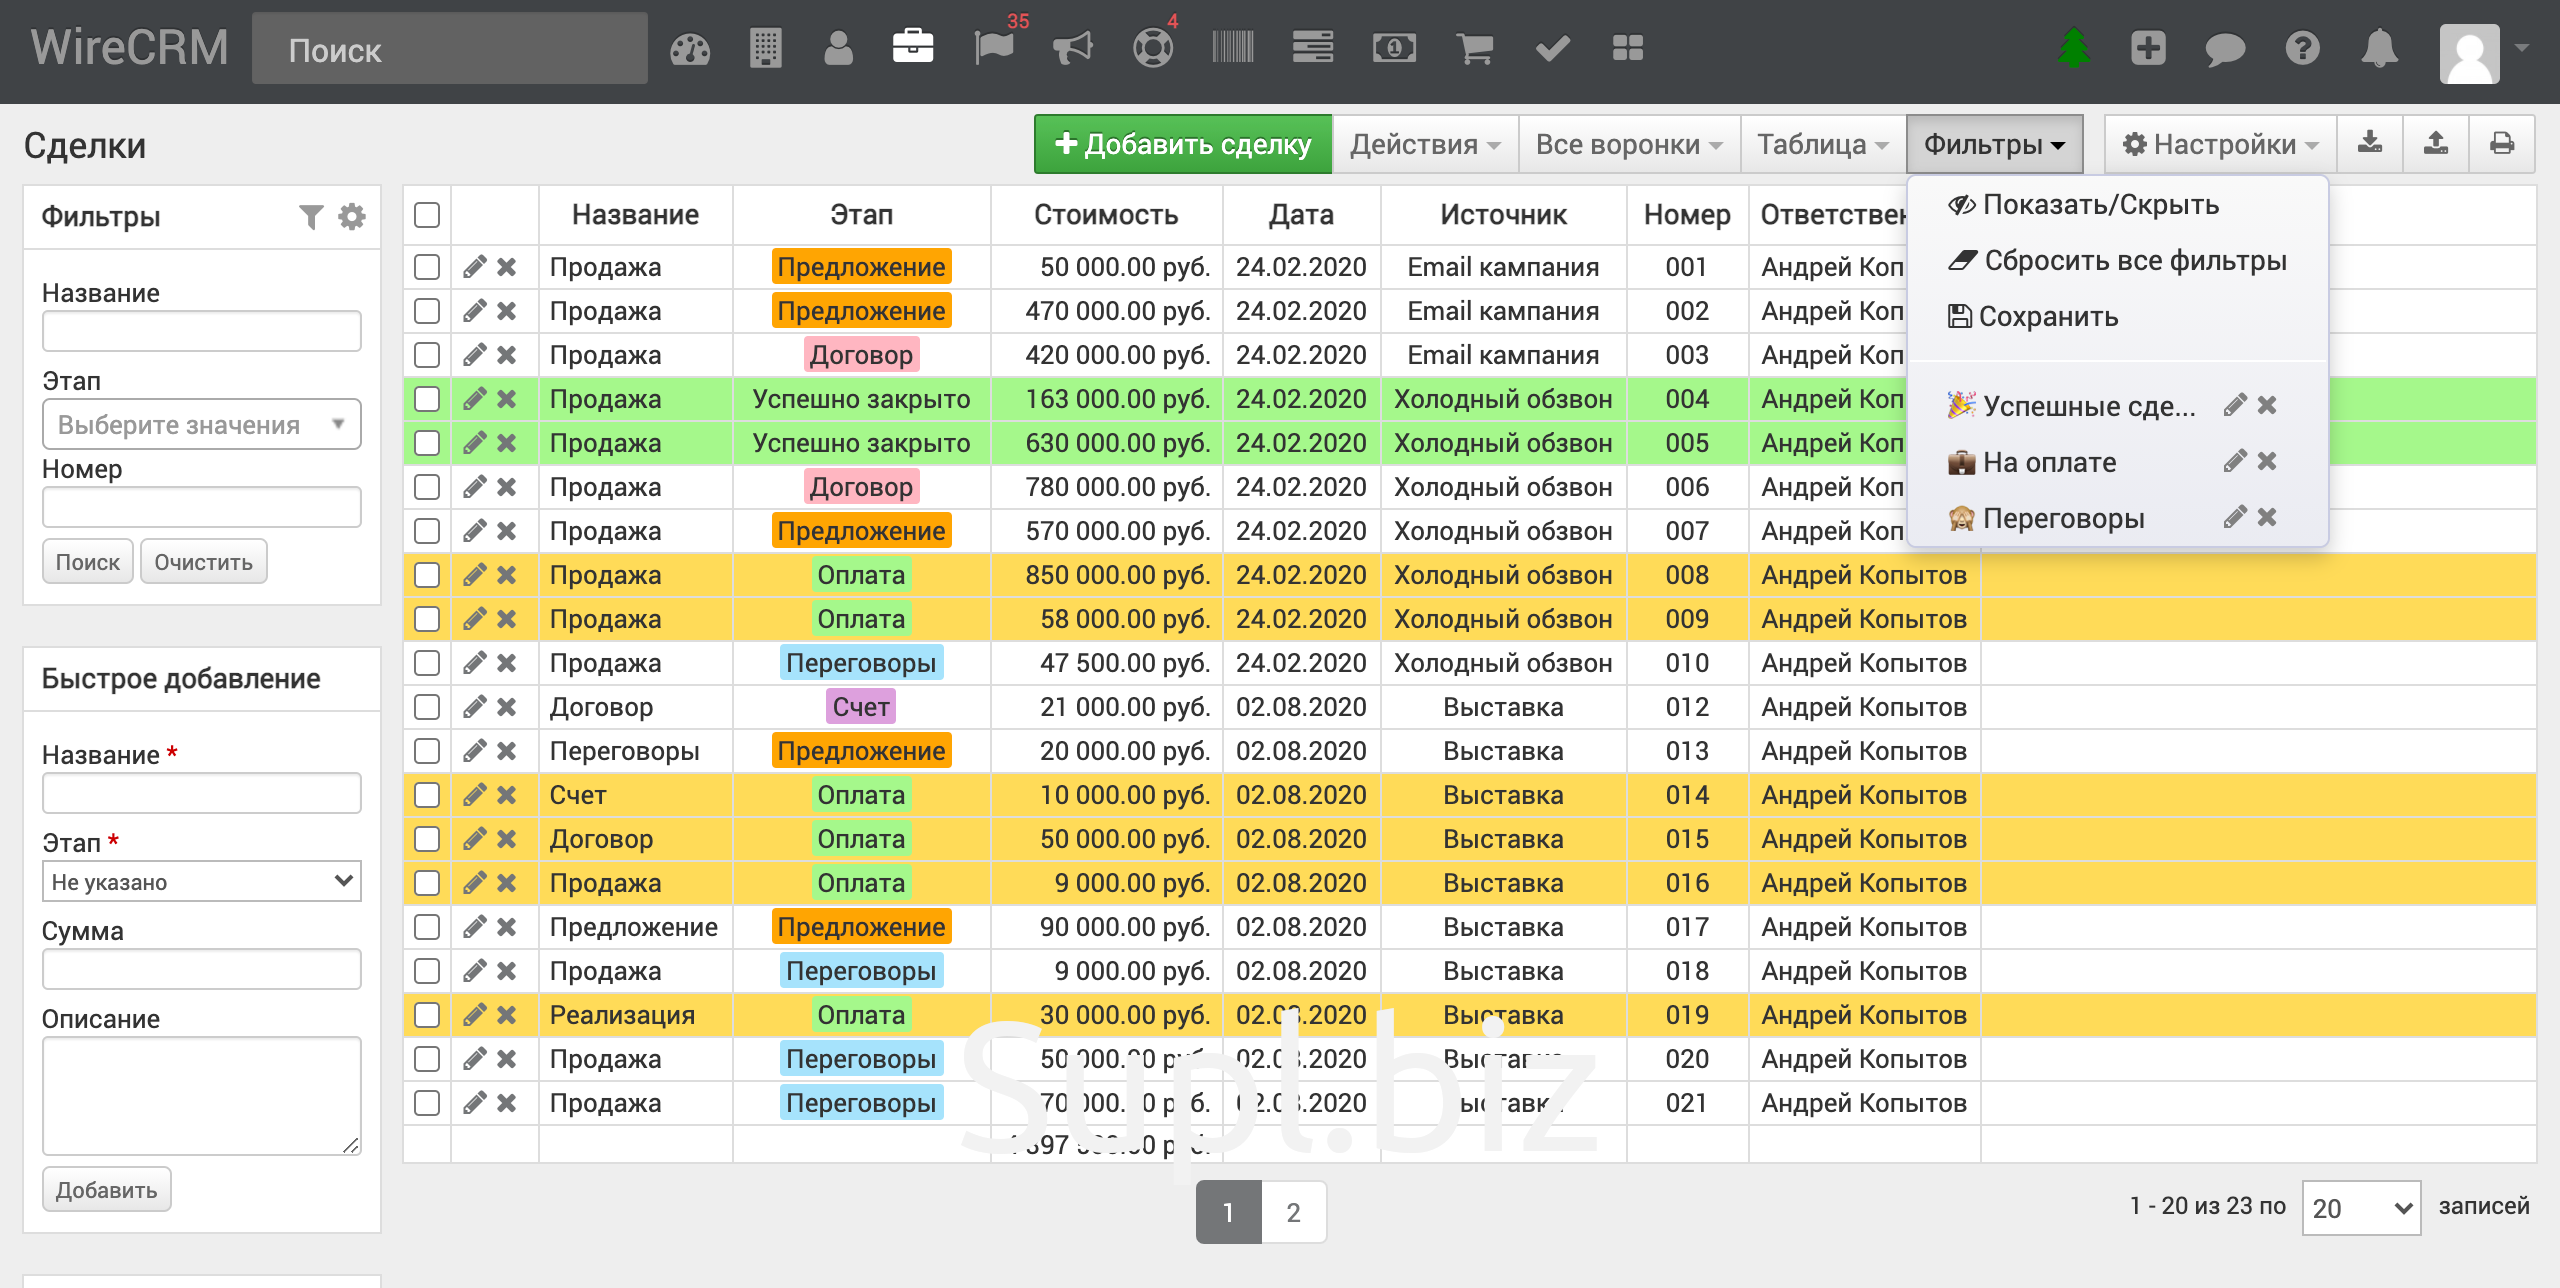Select the checkbox for deal 012

pos(427,707)
